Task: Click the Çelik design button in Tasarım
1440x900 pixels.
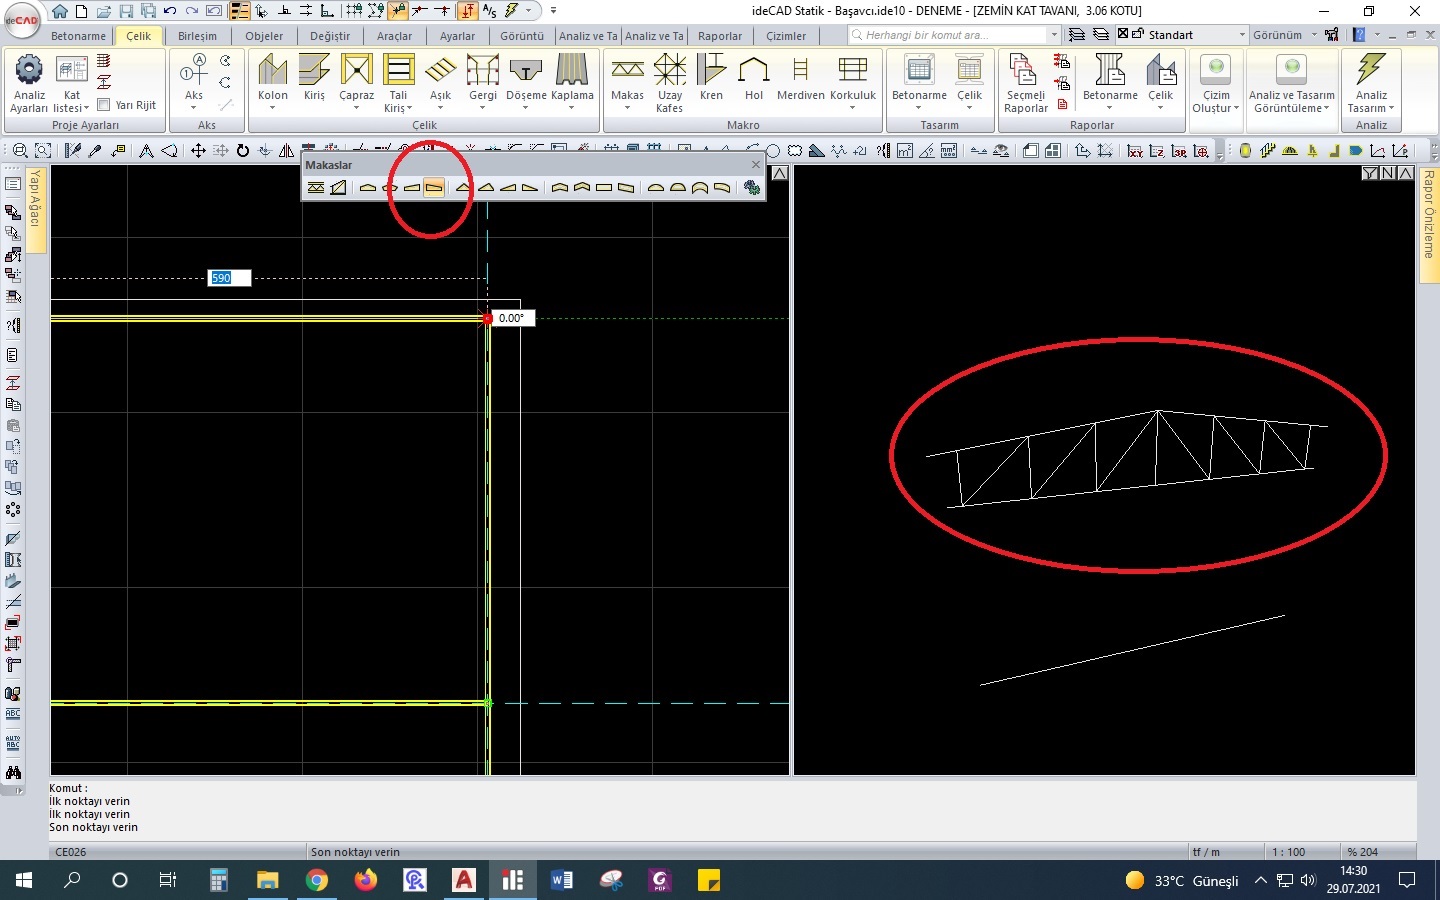Action: 969,80
